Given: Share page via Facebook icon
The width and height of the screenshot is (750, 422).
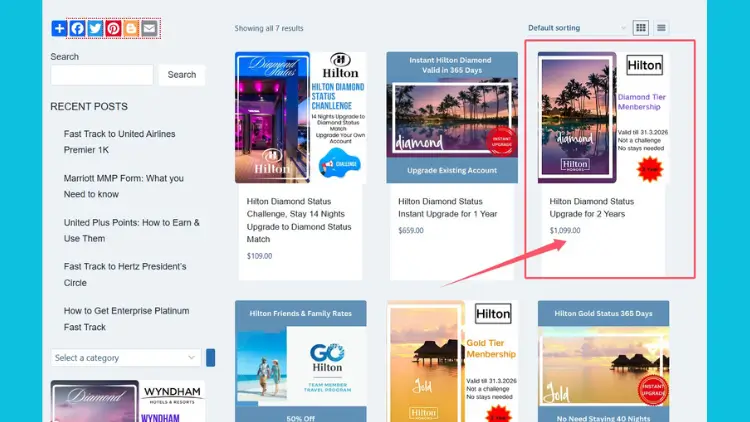Looking at the screenshot, I should coord(77,29).
